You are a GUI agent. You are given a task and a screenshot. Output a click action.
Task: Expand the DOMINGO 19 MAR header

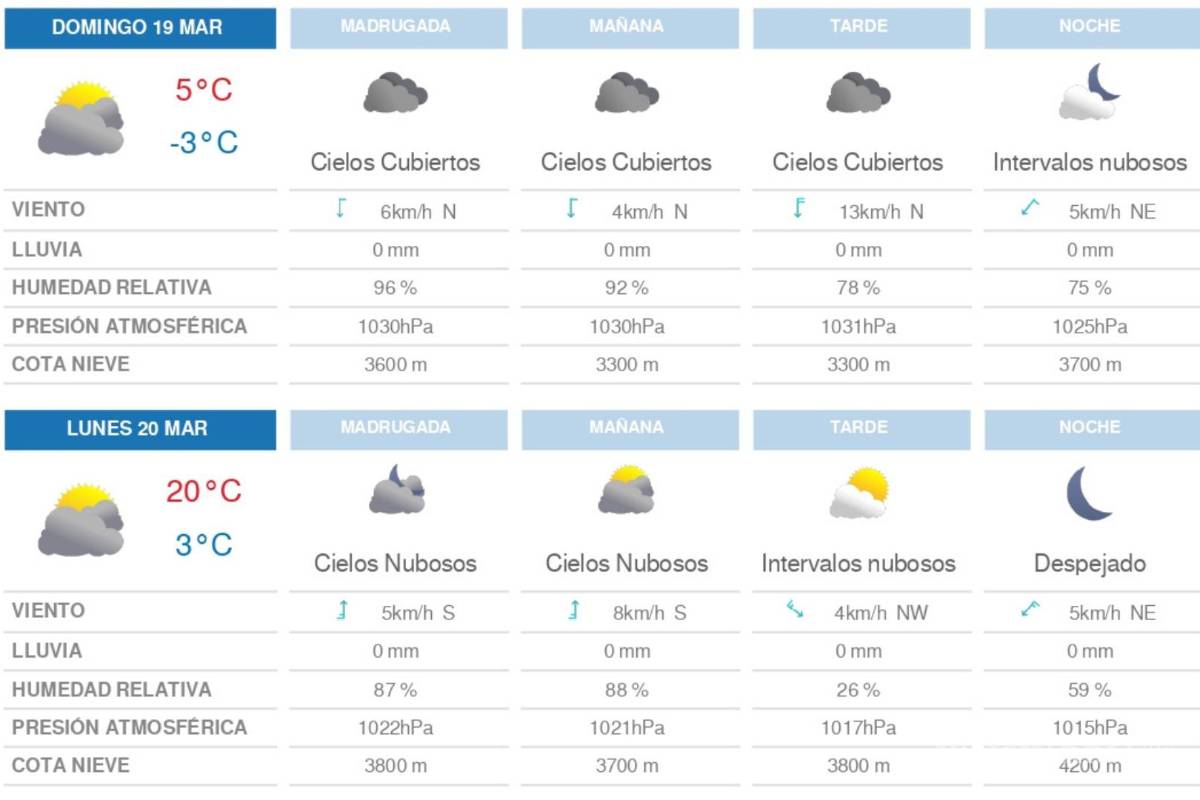[x=140, y=28]
